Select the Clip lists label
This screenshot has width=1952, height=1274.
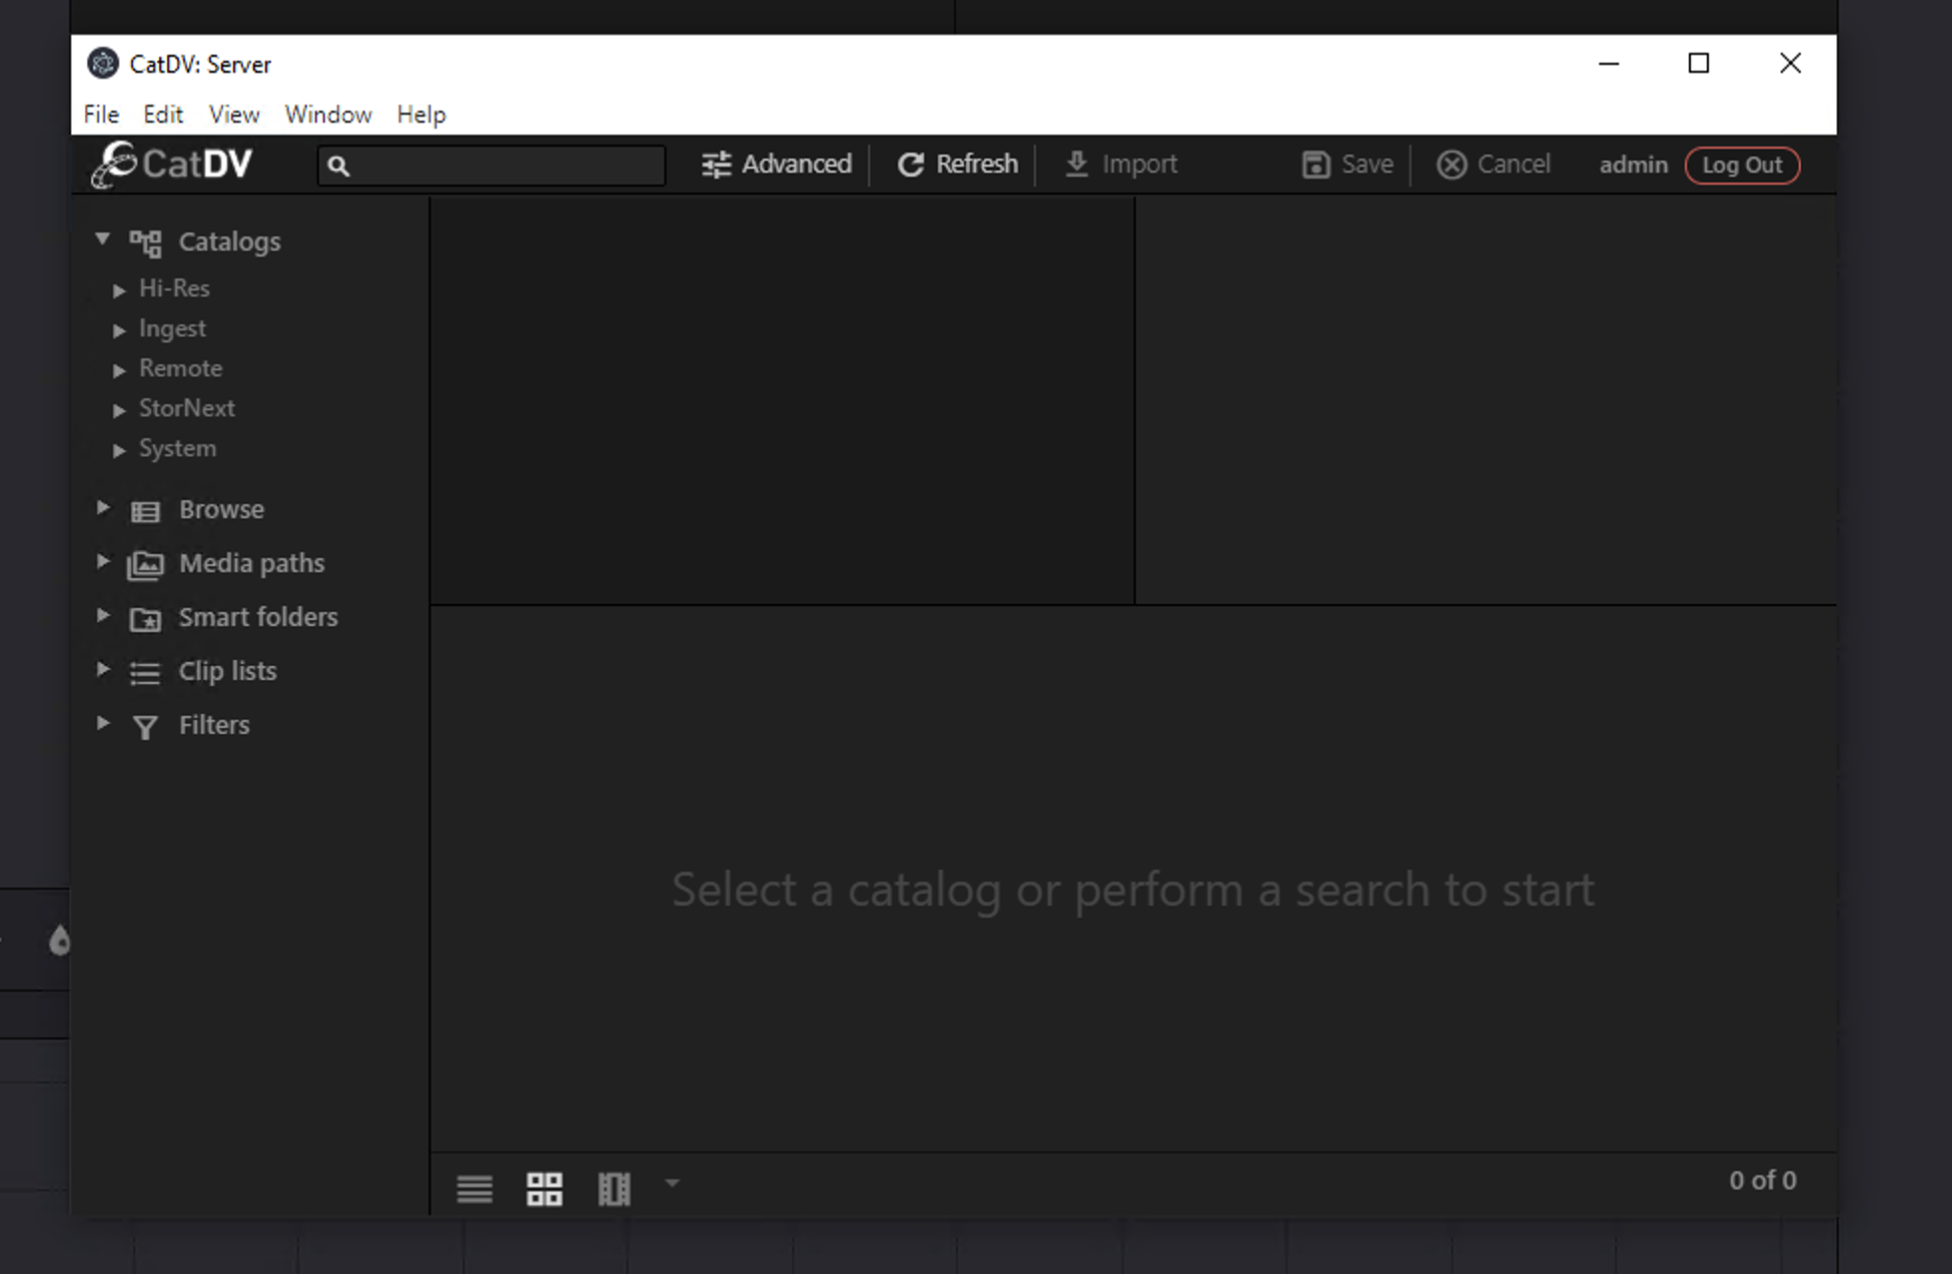point(227,672)
